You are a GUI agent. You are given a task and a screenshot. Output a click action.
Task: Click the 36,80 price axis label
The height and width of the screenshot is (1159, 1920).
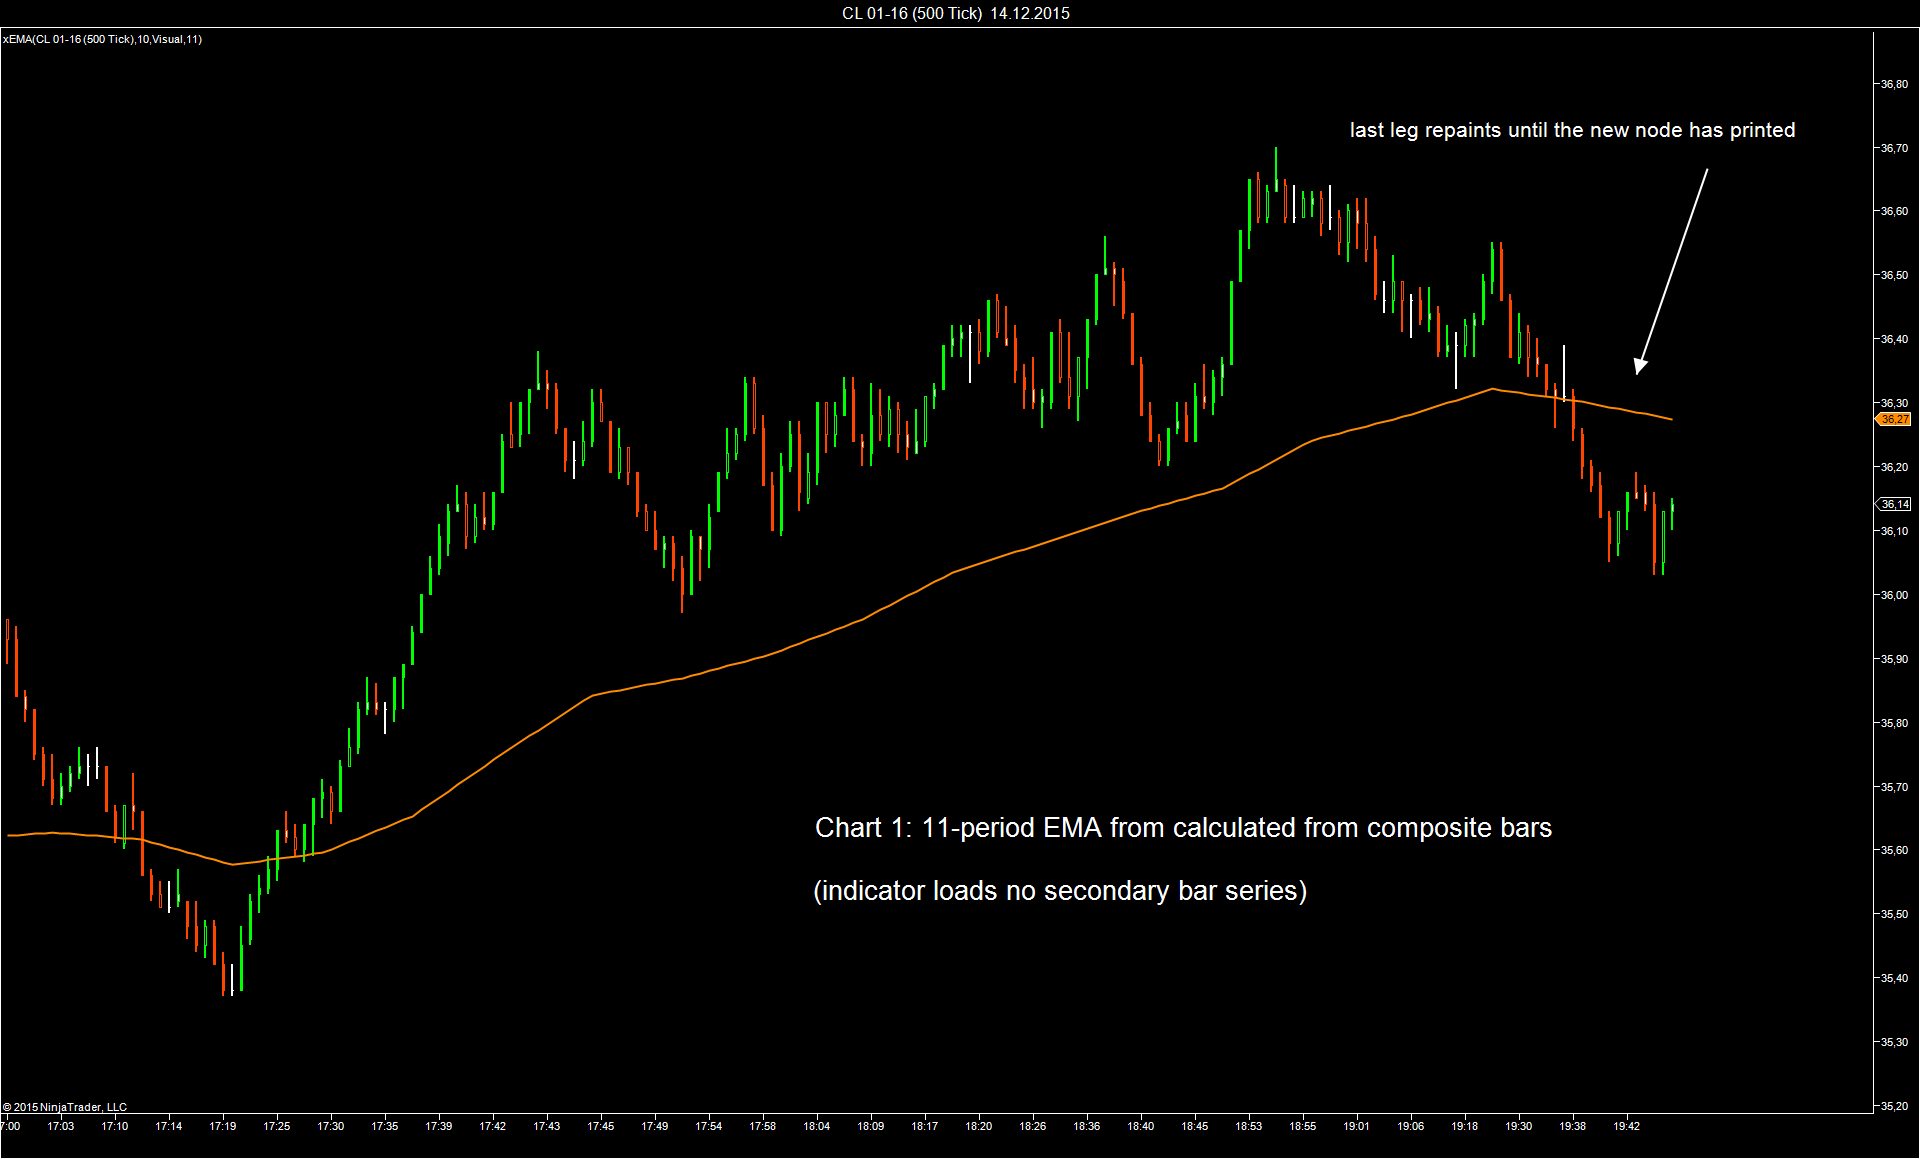pyautogui.click(x=1894, y=84)
